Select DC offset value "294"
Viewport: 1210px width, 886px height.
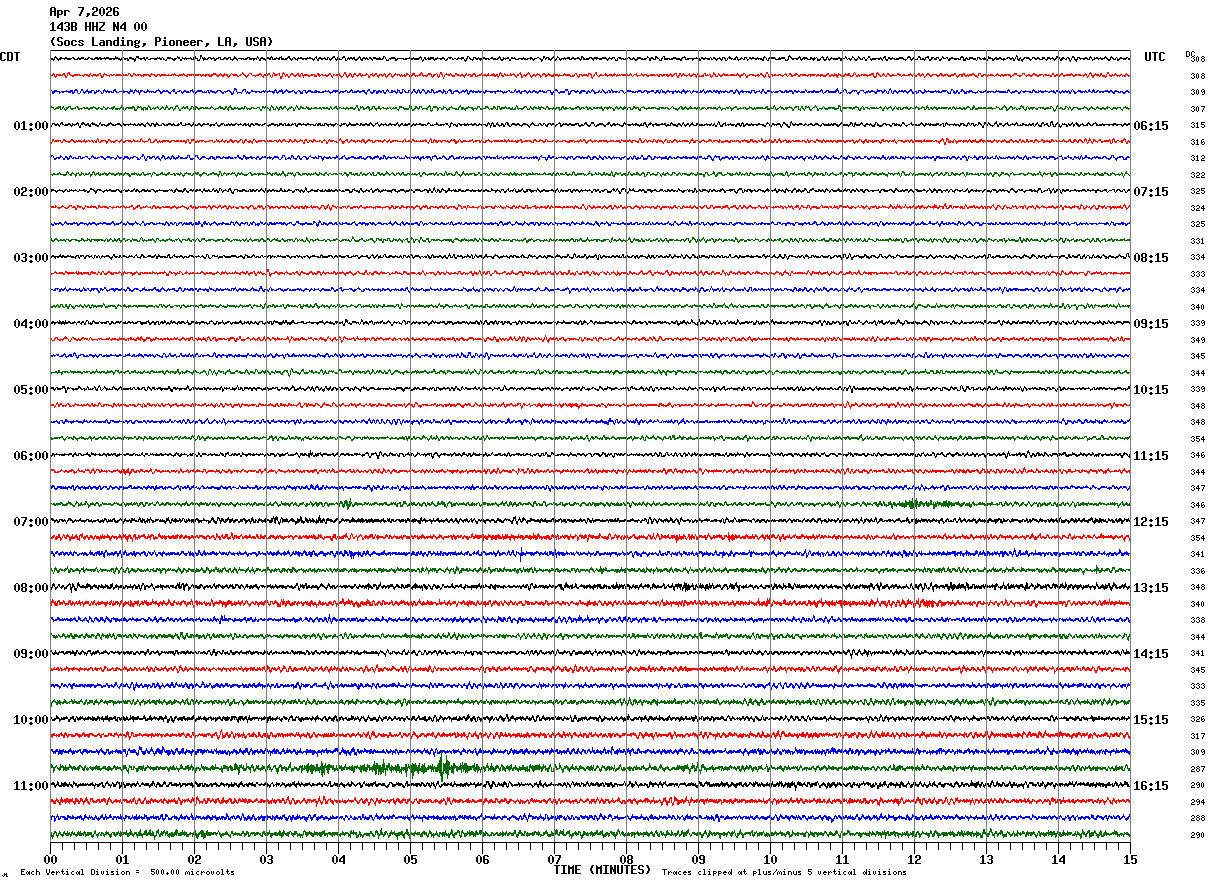coord(1197,802)
